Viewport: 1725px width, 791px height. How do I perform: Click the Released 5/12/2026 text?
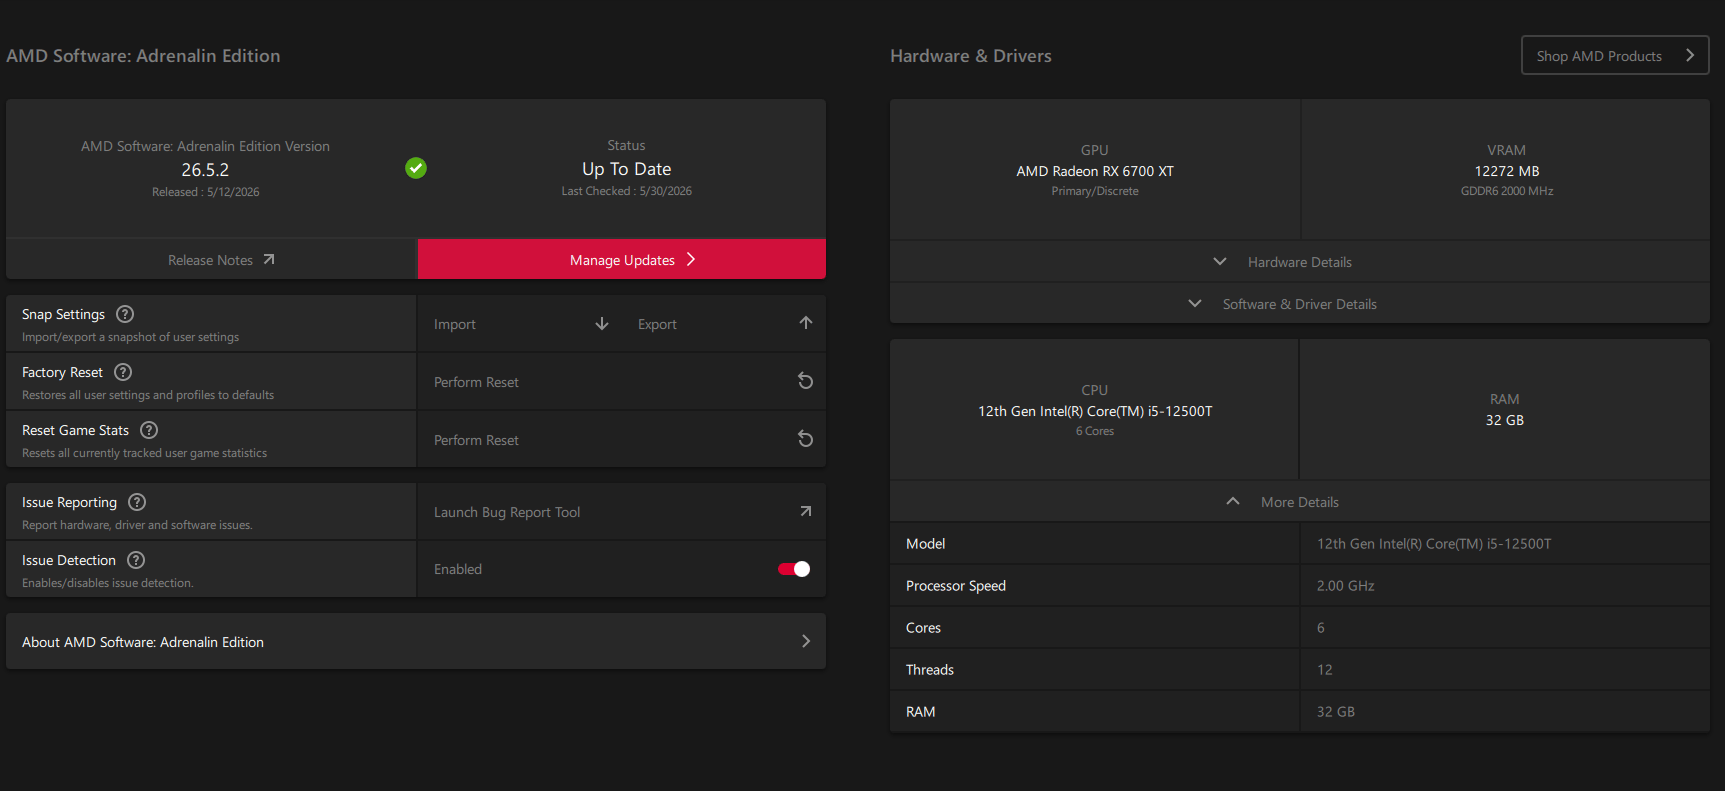[205, 192]
